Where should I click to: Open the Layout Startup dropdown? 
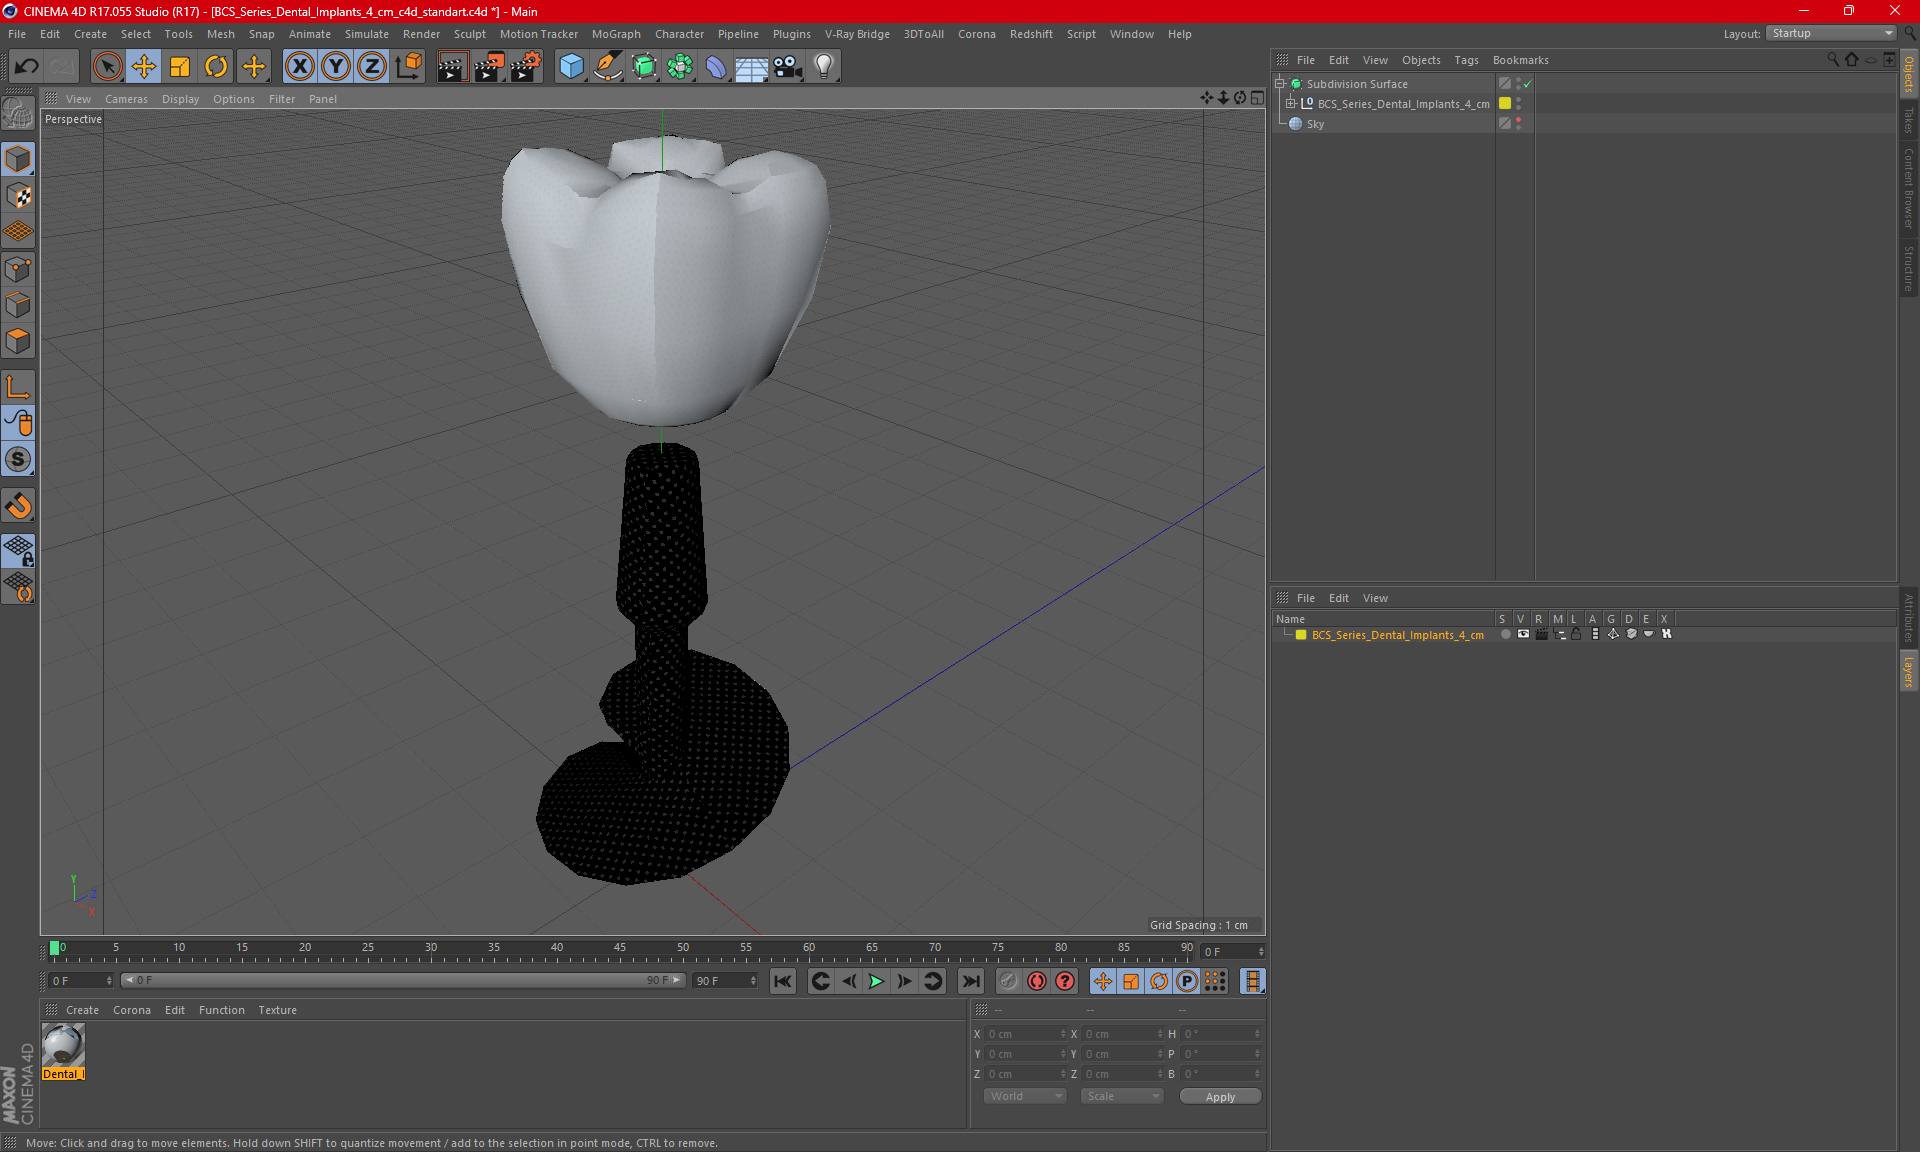pyautogui.click(x=1831, y=33)
